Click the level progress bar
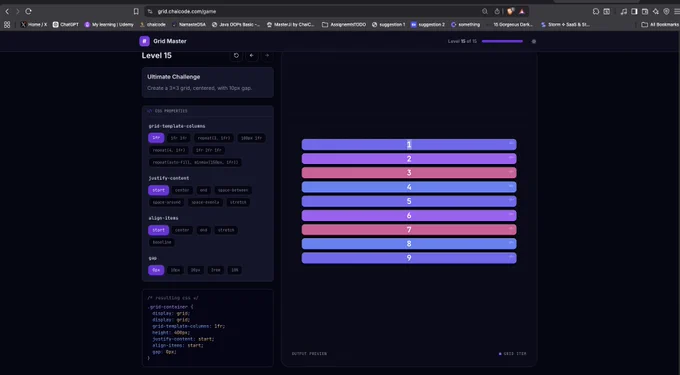680x375 pixels. click(x=502, y=42)
